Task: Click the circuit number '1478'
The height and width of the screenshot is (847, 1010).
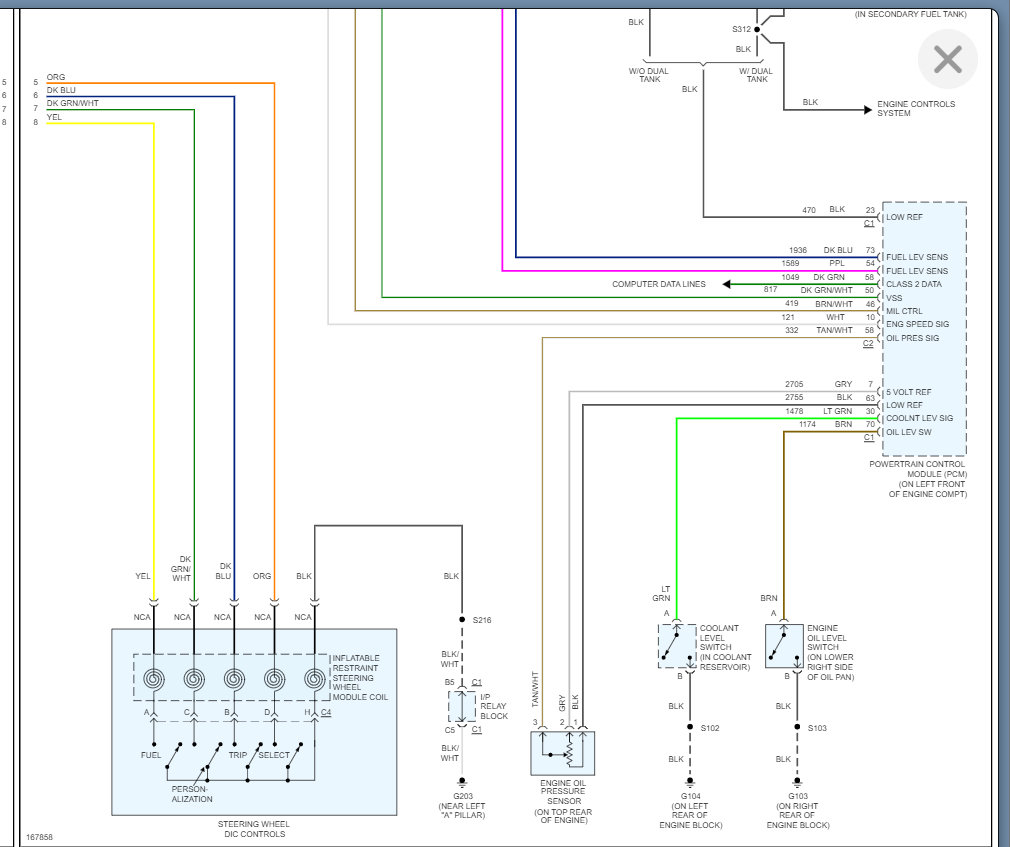Action: tap(794, 412)
